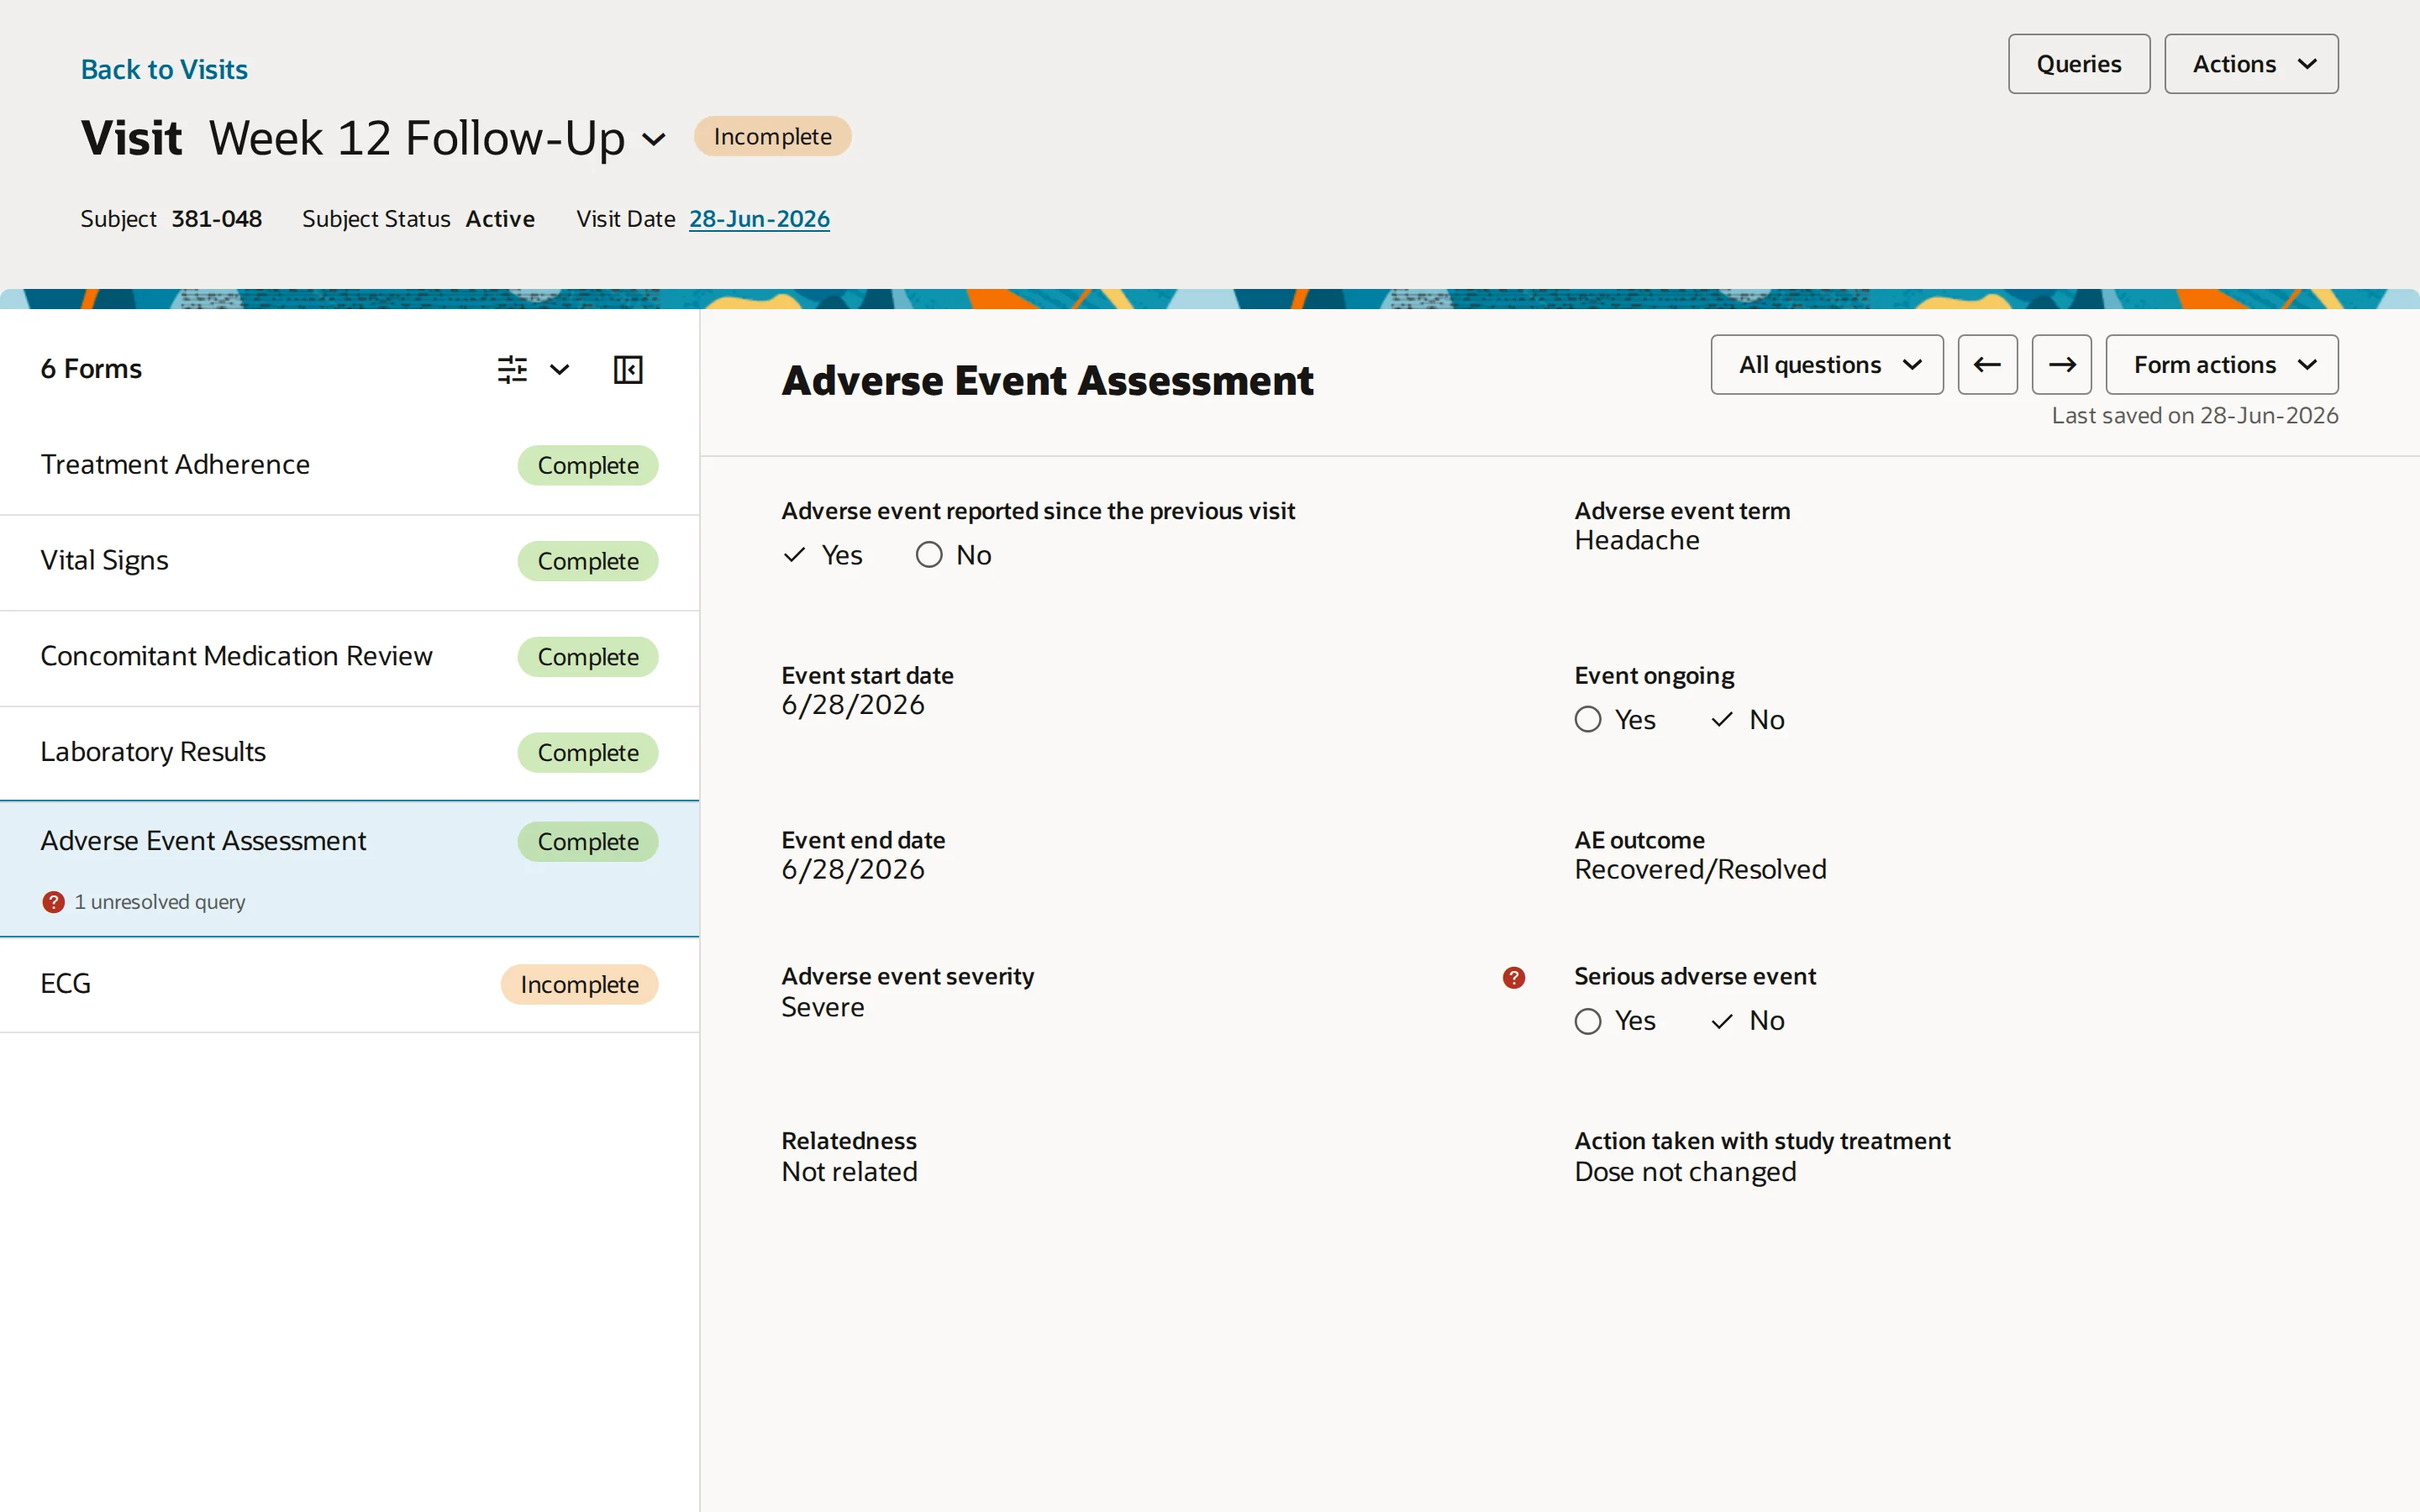Go to previous form arrow

1987,365
